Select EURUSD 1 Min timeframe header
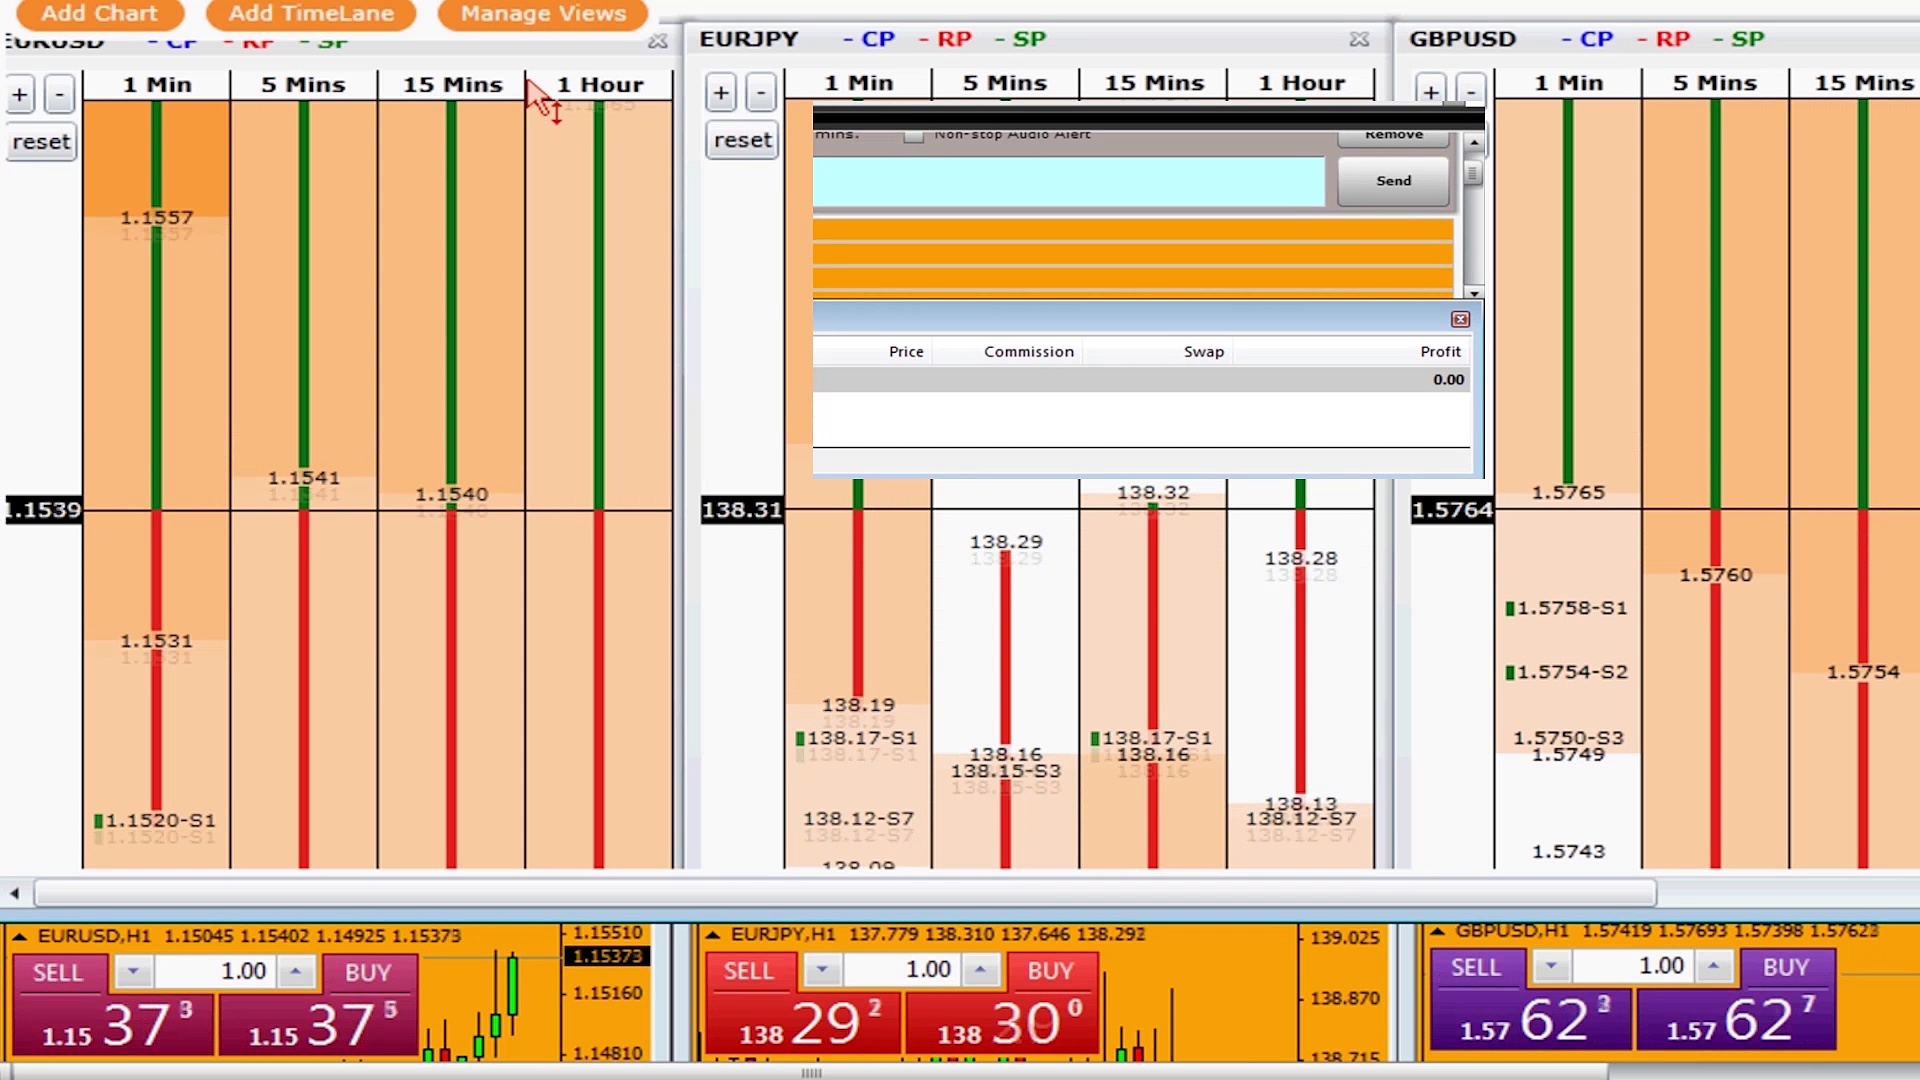The image size is (1920, 1080). pyautogui.click(x=157, y=85)
